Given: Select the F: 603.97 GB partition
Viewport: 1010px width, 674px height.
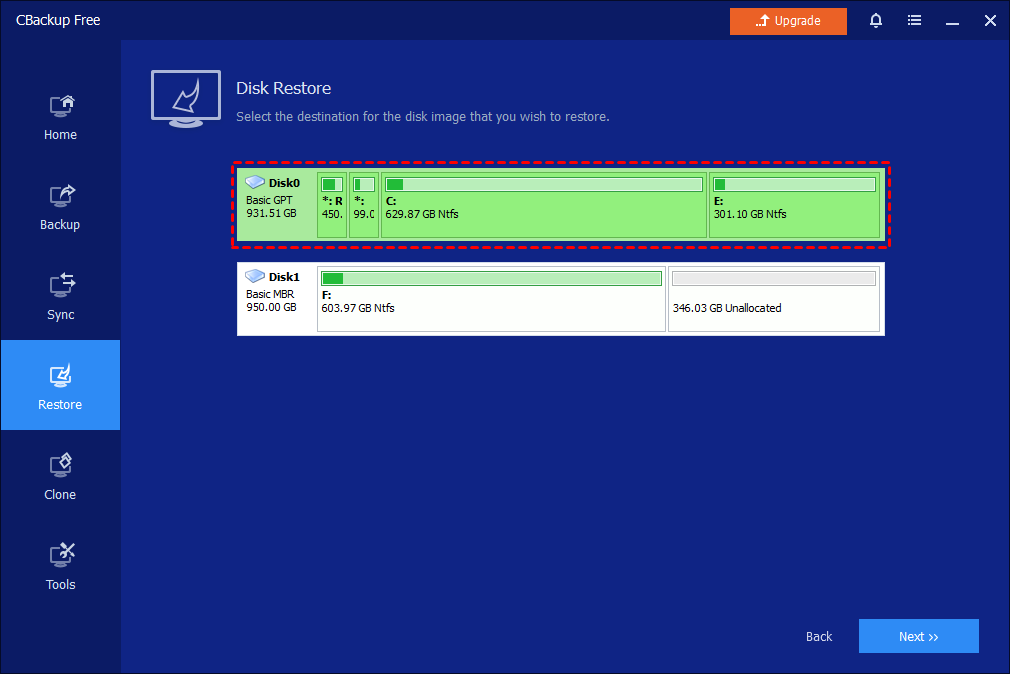Looking at the screenshot, I should point(491,307).
